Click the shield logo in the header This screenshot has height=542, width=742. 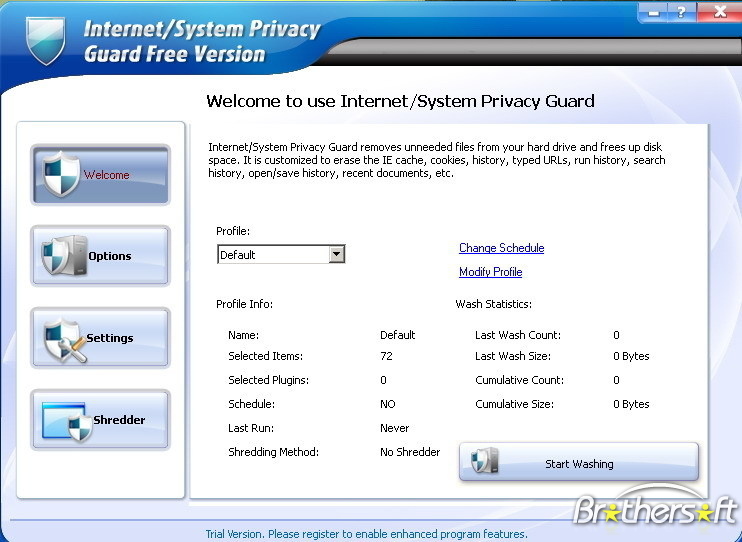46,41
